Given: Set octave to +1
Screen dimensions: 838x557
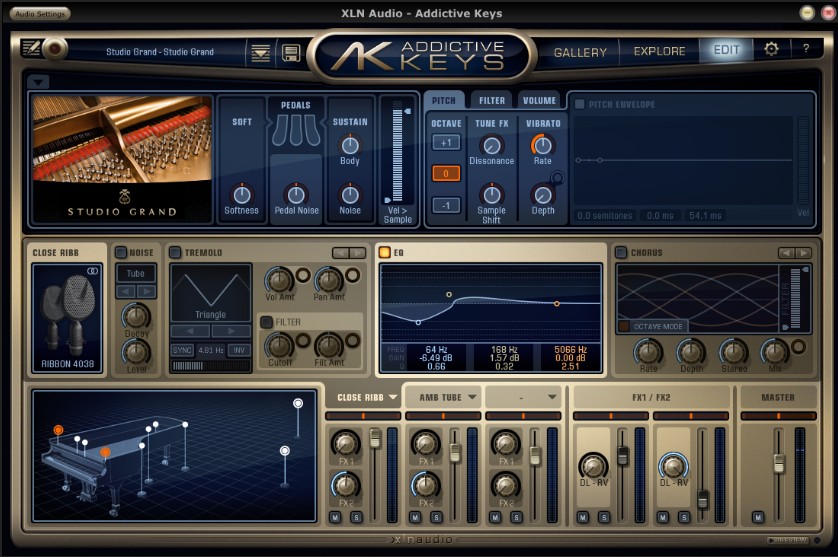Looking at the screenshot, I should pos(446,143).
